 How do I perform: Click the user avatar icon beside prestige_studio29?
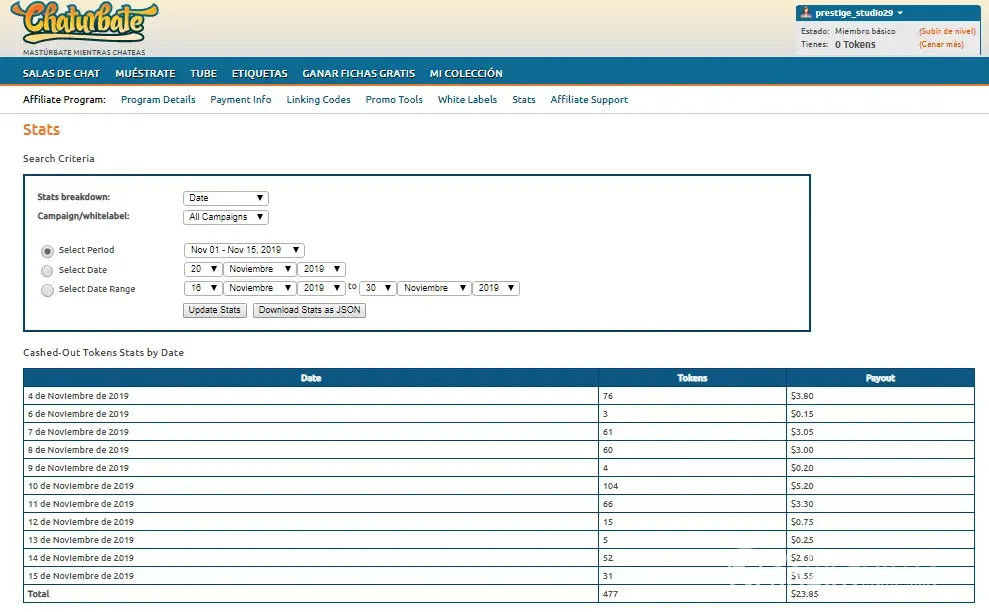click(x=806, y=13)
